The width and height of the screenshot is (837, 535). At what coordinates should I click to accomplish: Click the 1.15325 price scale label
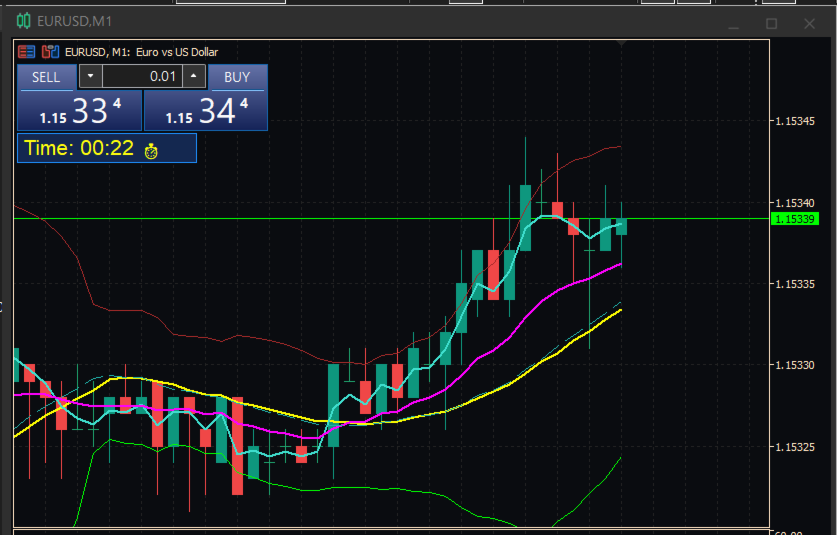pos(795,447)
